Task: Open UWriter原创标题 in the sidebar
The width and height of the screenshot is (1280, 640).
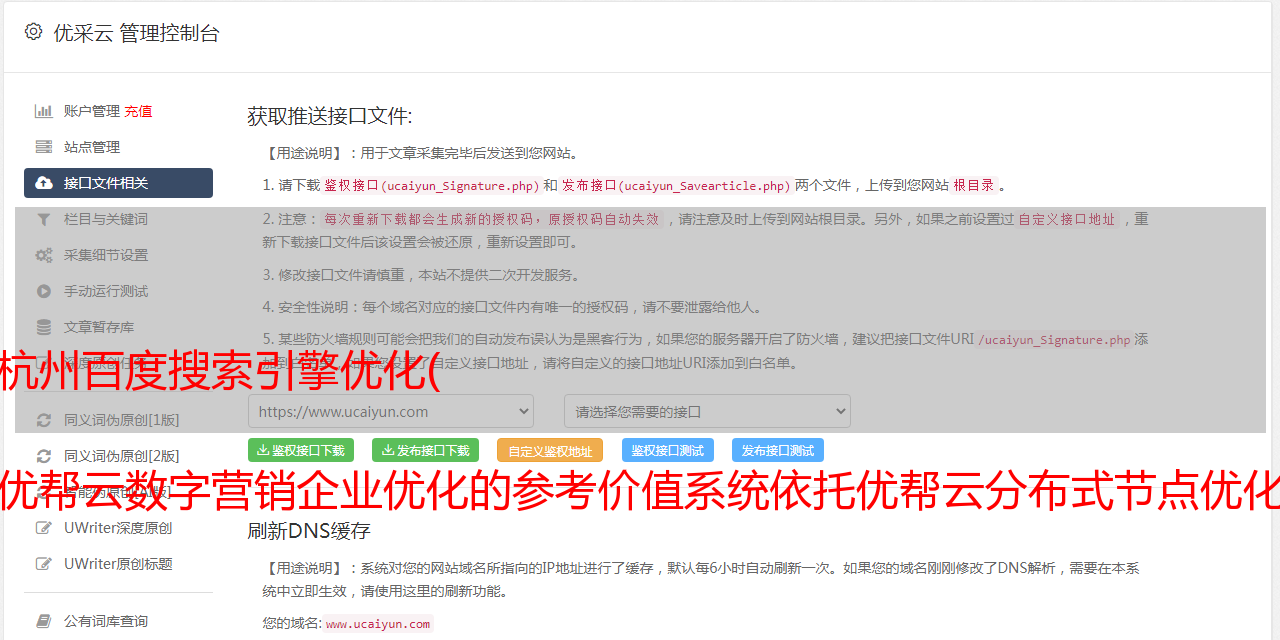Action: pos(118,564)
